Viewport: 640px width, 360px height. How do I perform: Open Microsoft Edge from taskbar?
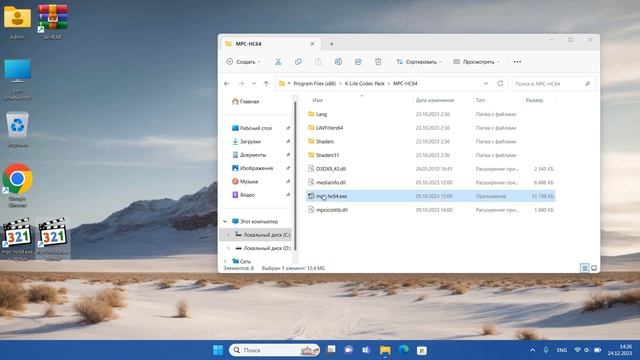pos(404,350)
